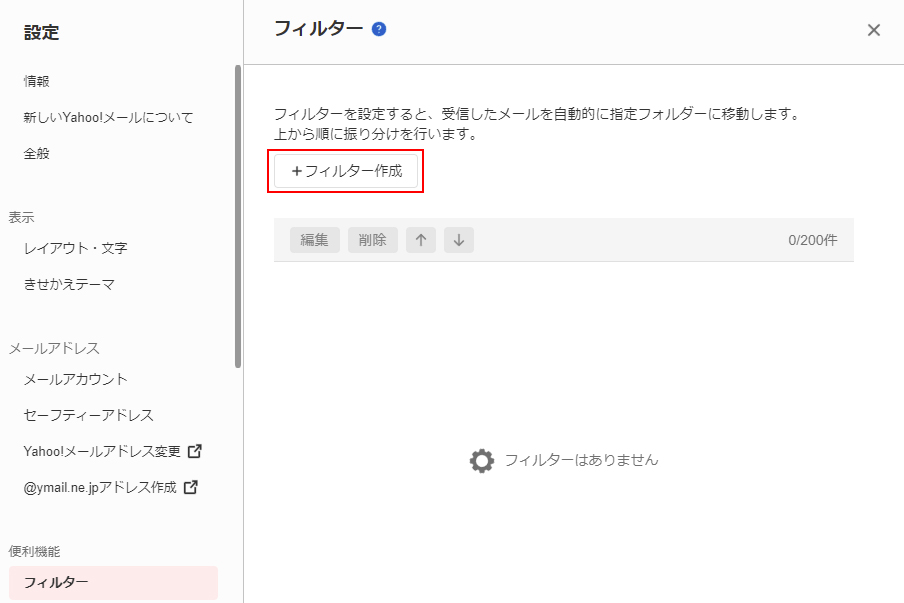Click the external-link icon beside @ymail.ne.jpアドレス作成

pos(191,487)
